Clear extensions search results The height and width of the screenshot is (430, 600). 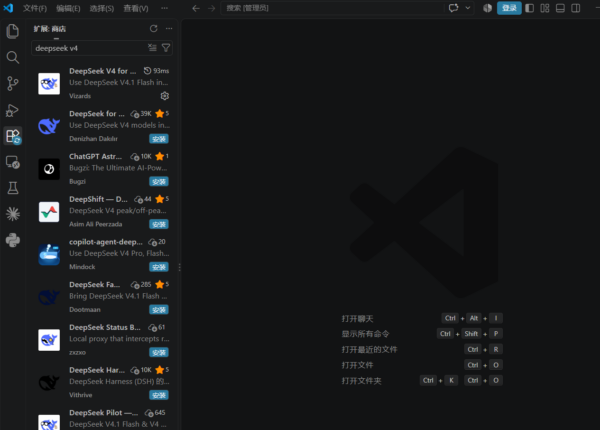pos(152,48)
